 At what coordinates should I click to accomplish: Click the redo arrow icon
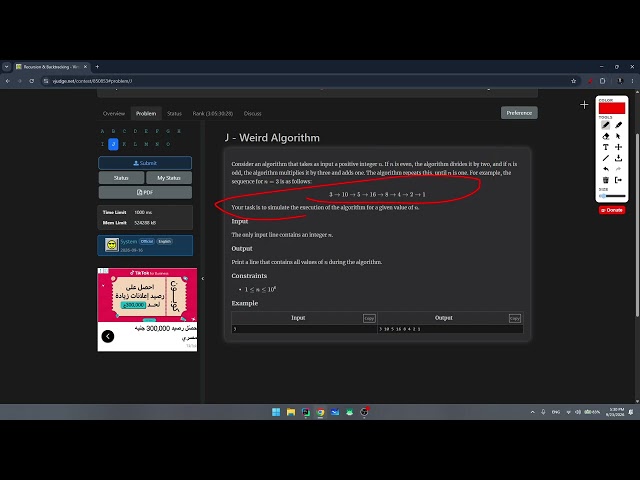(x=618, y=169)
